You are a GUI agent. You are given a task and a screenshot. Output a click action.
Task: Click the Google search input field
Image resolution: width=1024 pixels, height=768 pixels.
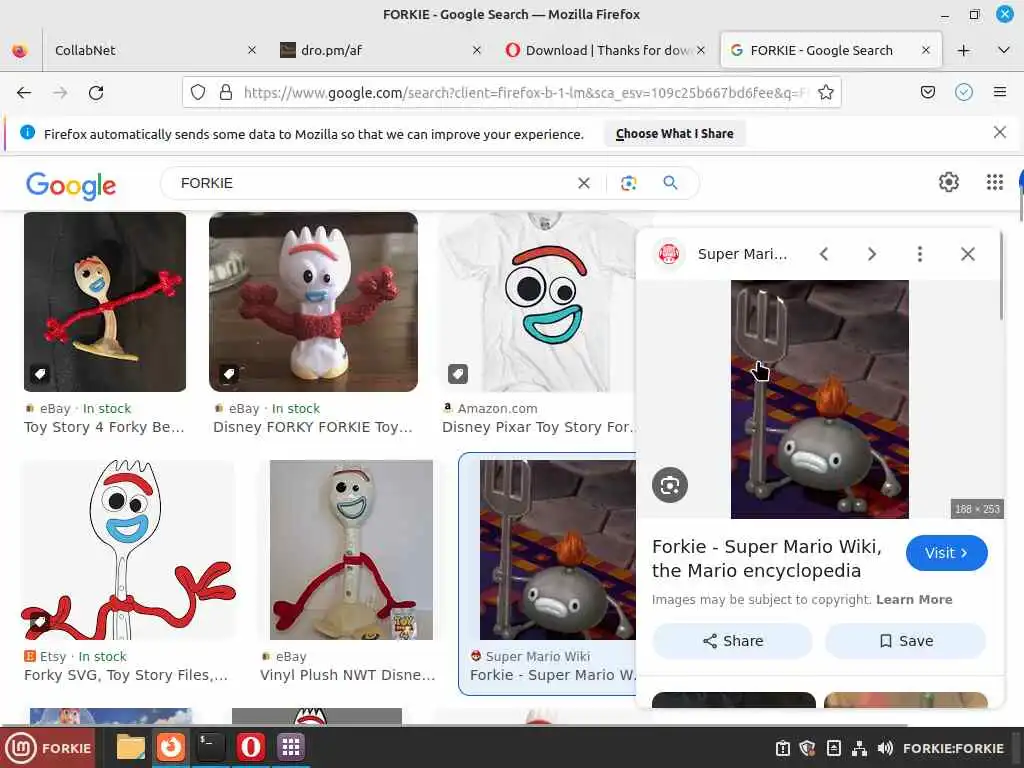tap(374, 184)
